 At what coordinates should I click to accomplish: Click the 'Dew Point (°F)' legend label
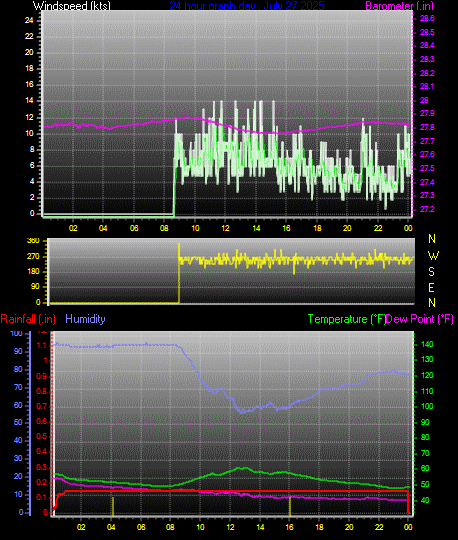(x=419, y=319)
